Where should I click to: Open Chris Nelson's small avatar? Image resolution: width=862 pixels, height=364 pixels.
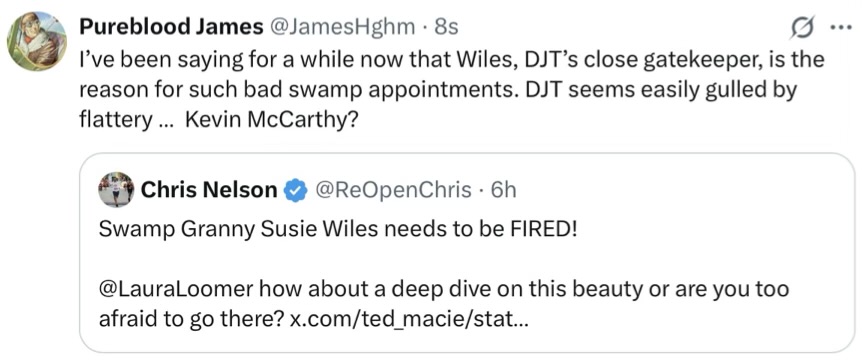pyautogui.click(x=116, y=190)
